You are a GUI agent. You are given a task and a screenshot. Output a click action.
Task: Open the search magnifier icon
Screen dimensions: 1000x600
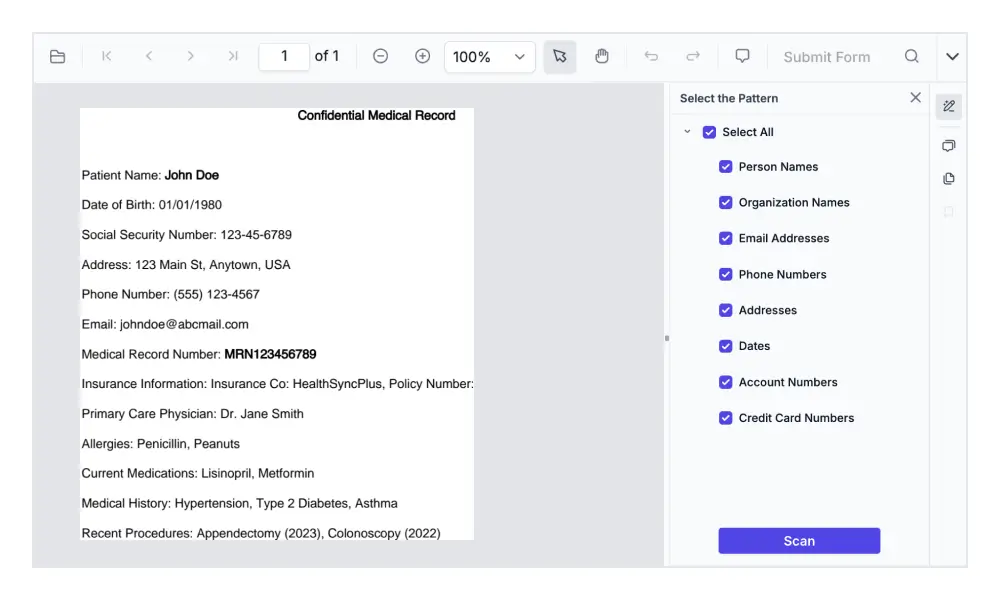911,57
